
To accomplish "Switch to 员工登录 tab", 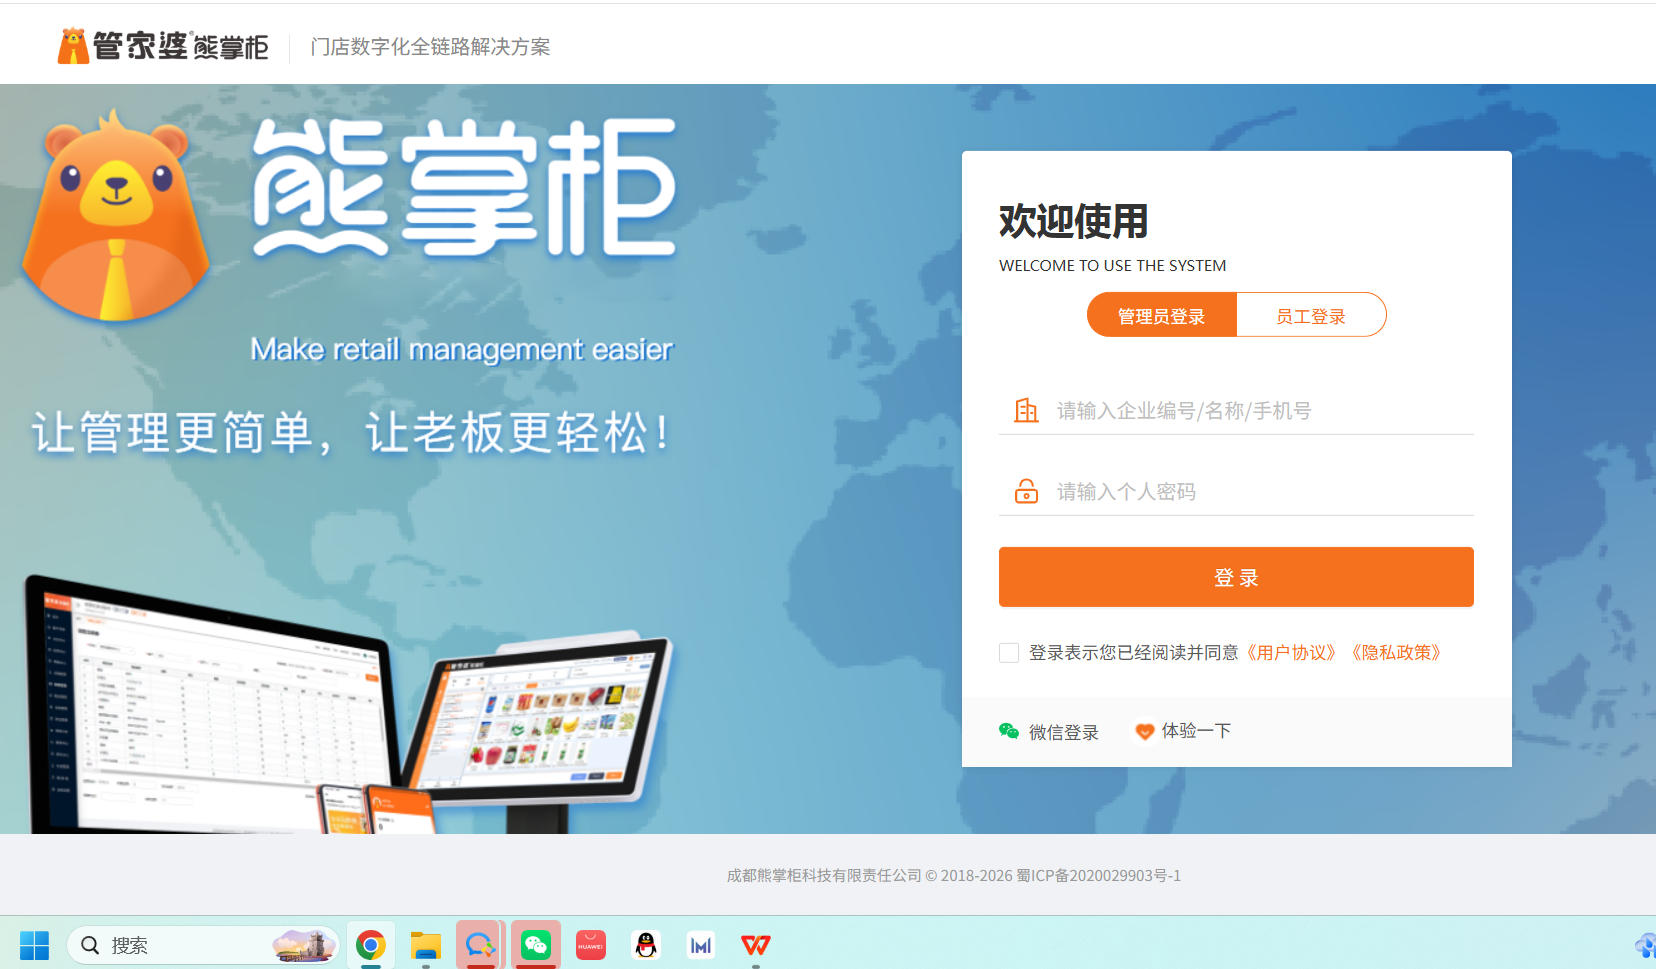I will (1311, 316).
